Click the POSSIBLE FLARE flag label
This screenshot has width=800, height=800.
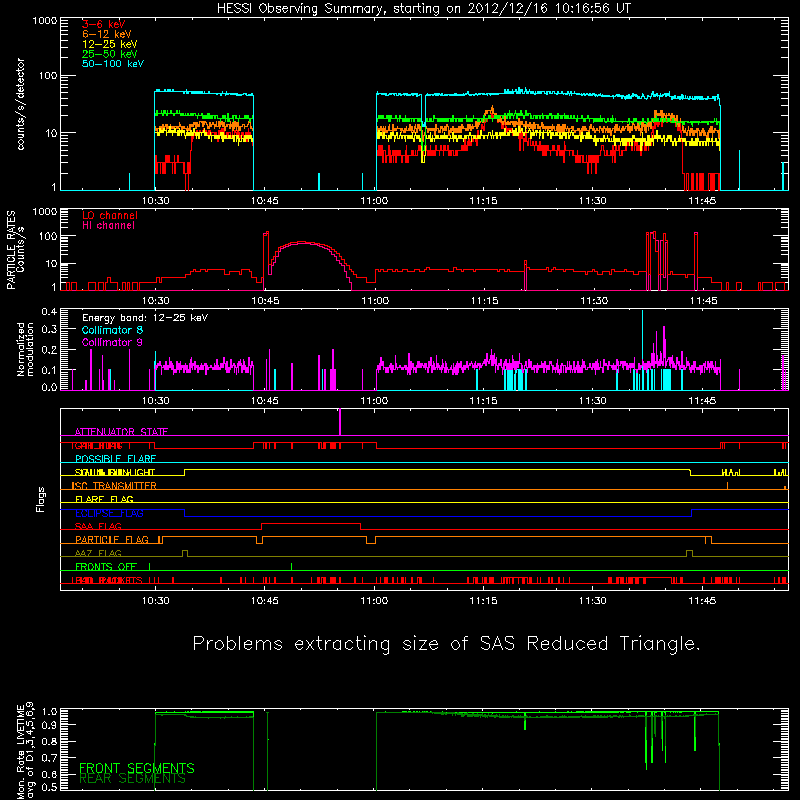(x=115, y=459)
